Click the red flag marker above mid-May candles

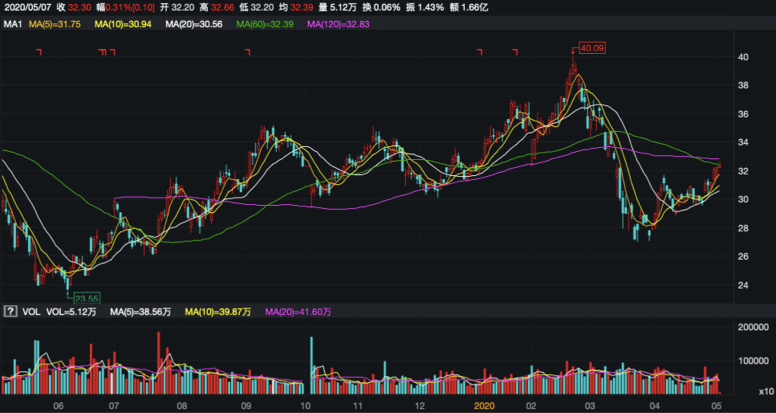(x=40, y=51)
